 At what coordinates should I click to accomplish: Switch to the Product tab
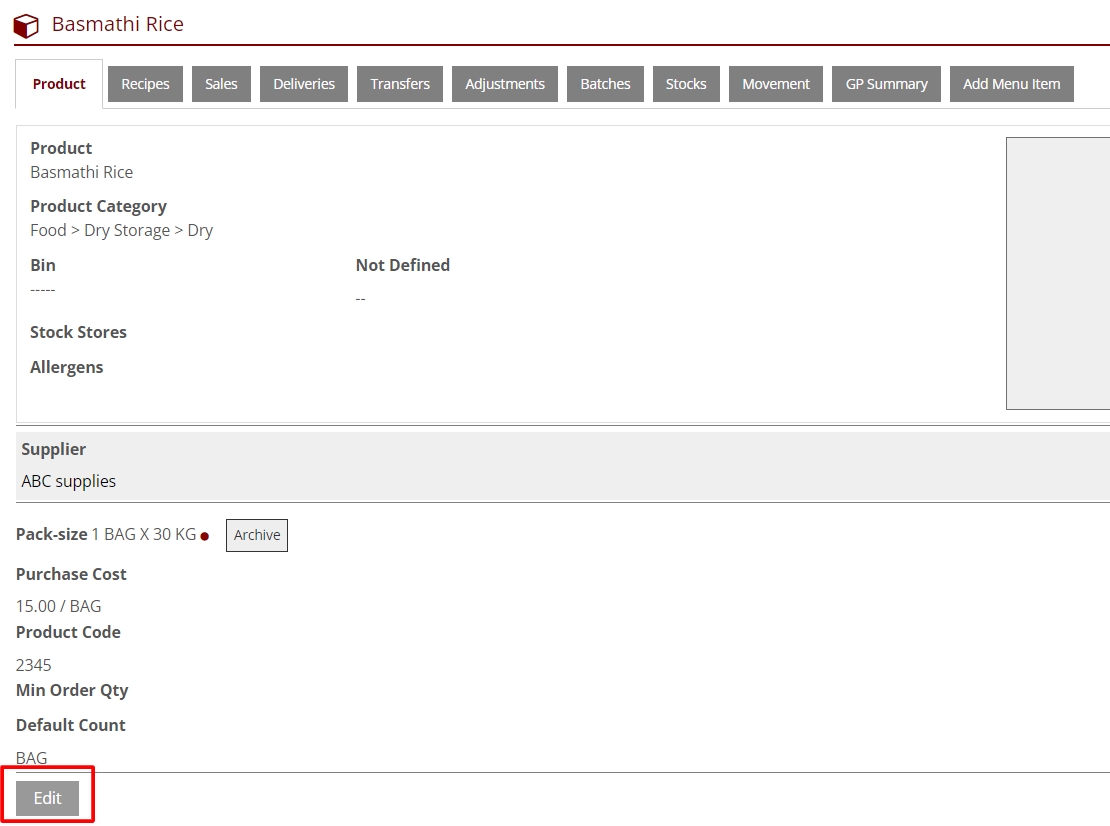[x=59, y=84]
